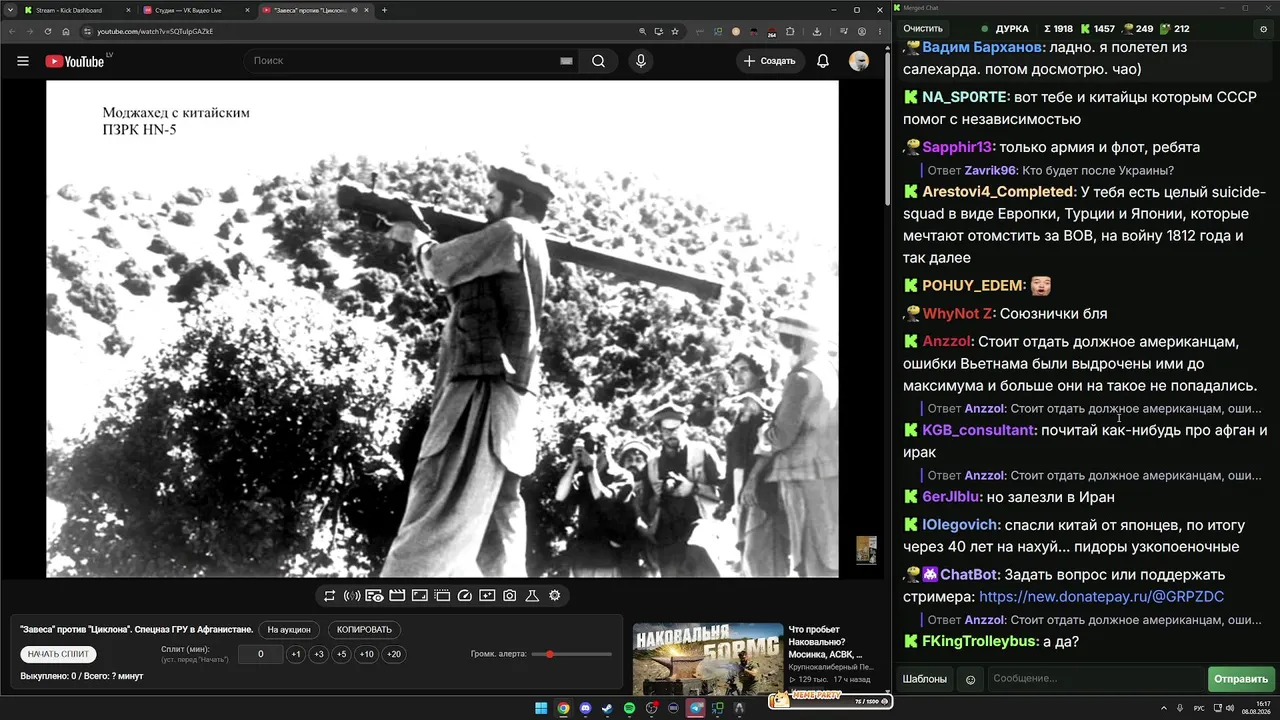The height and width of the screenshot is (720, 1280).
Task: Click the Создать button
Action: click(x=769, y=61)
